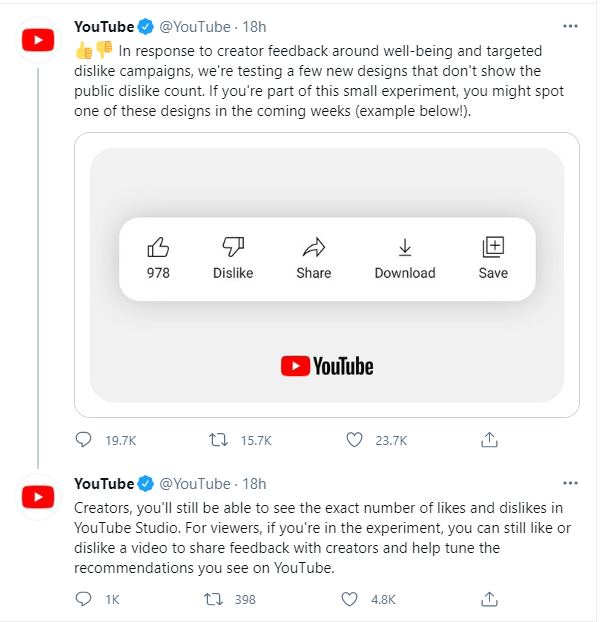600x622 pixels.
Task: Click reply icon on first tweet
Action: (x=83, y=440)
